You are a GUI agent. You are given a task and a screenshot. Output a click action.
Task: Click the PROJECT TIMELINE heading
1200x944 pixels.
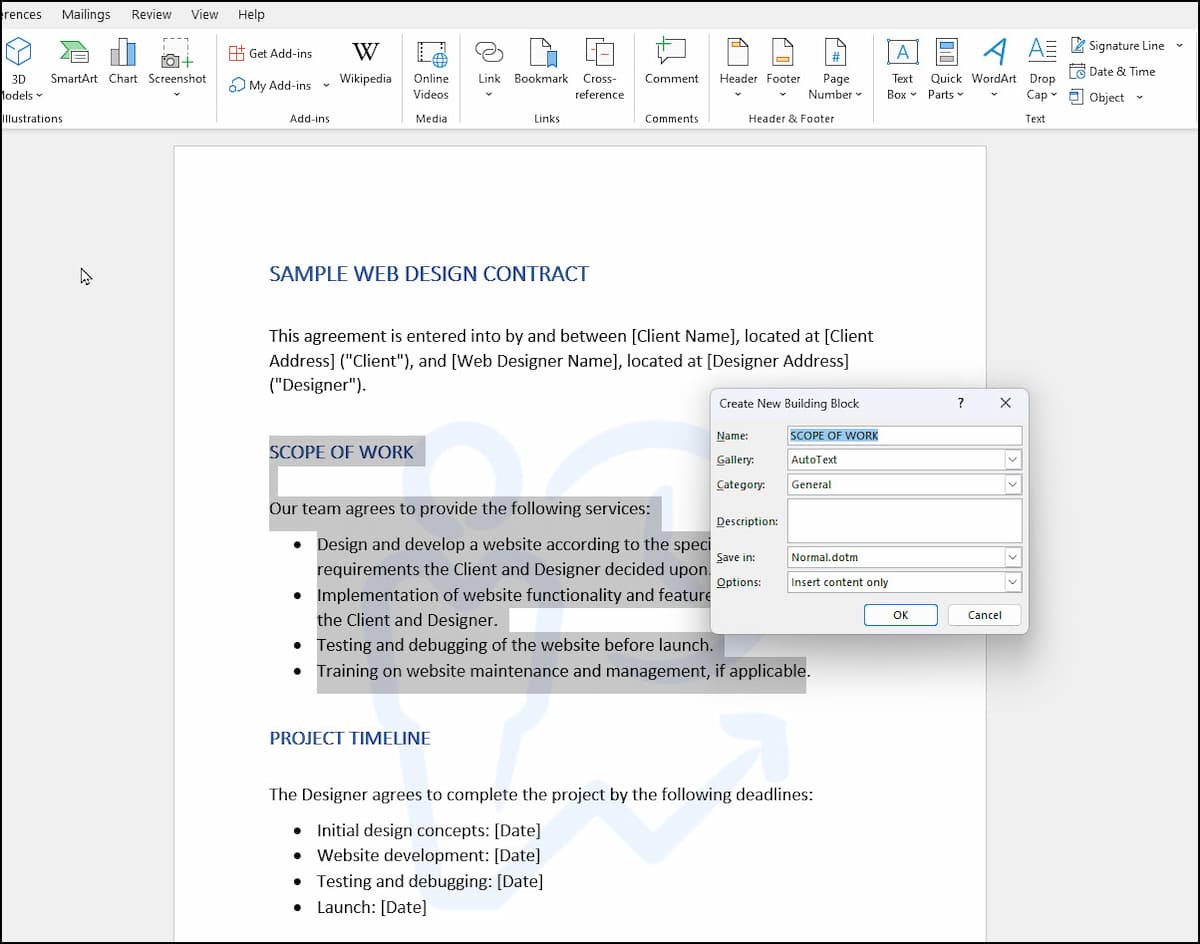350,738
